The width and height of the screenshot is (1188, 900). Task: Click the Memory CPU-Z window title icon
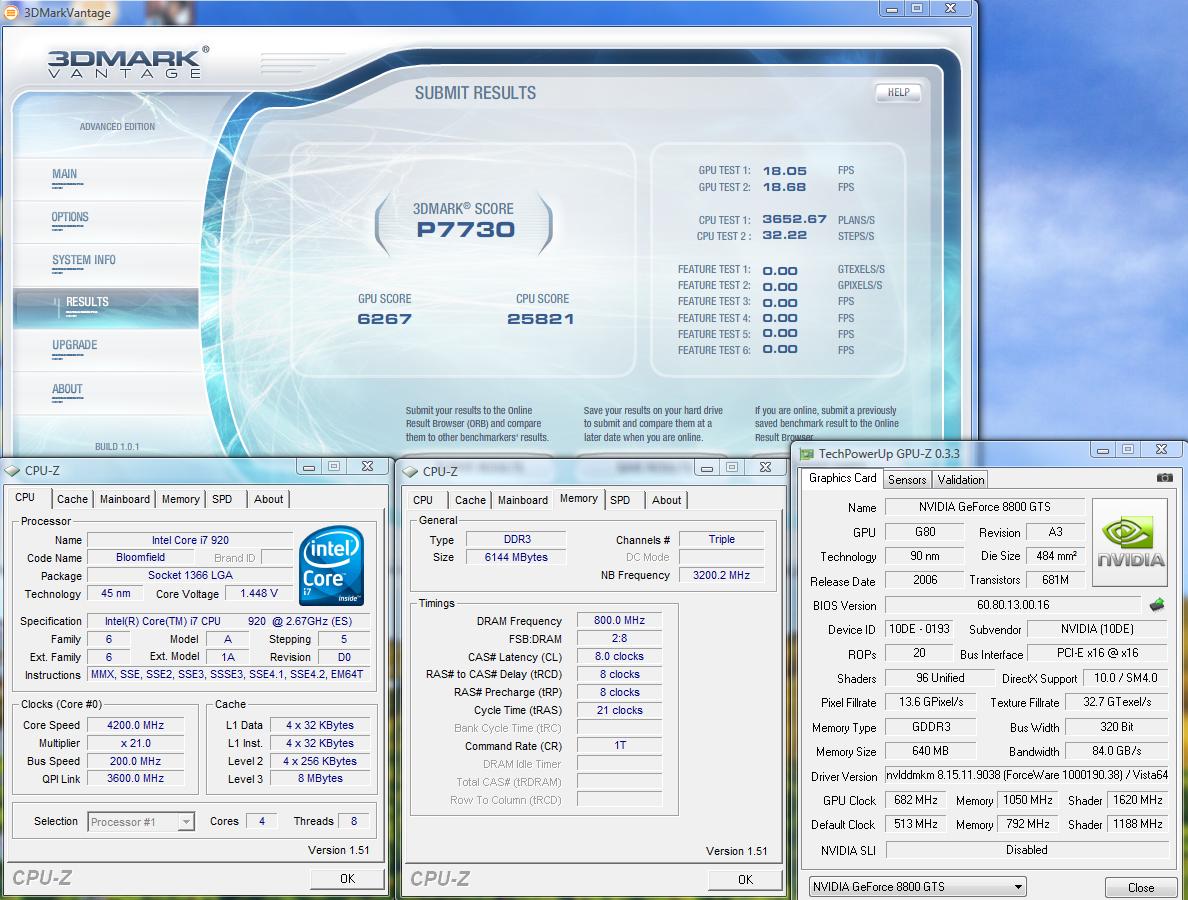click(x=410, y=471)
